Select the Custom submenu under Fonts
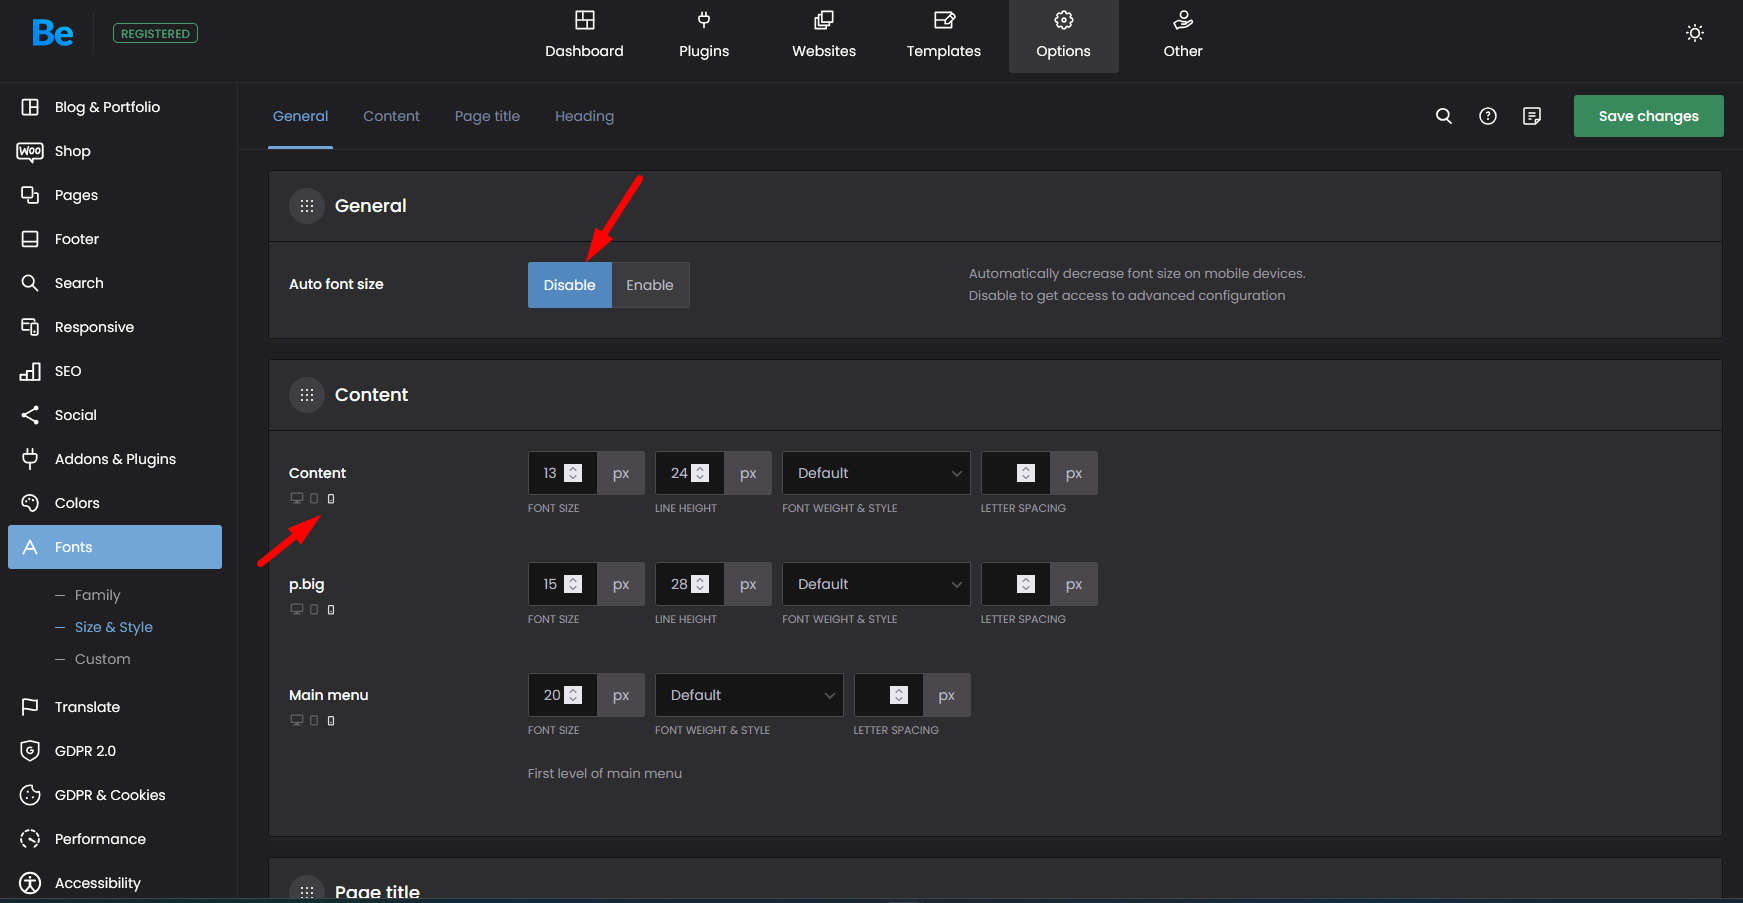Image resolution: width=1743 pixels, height=903 pixels. point(102,659)
